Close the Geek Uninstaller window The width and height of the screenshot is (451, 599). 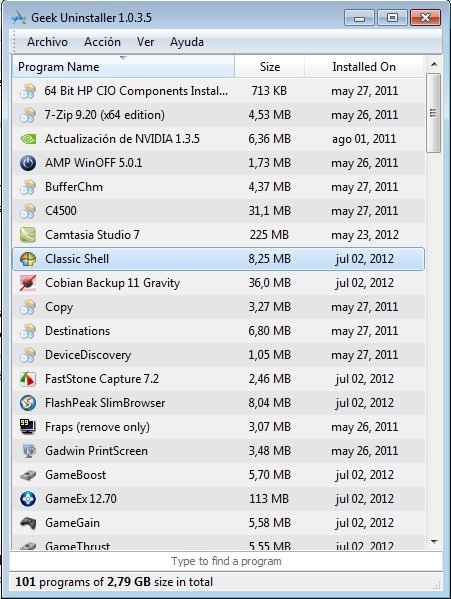[425, 18]
